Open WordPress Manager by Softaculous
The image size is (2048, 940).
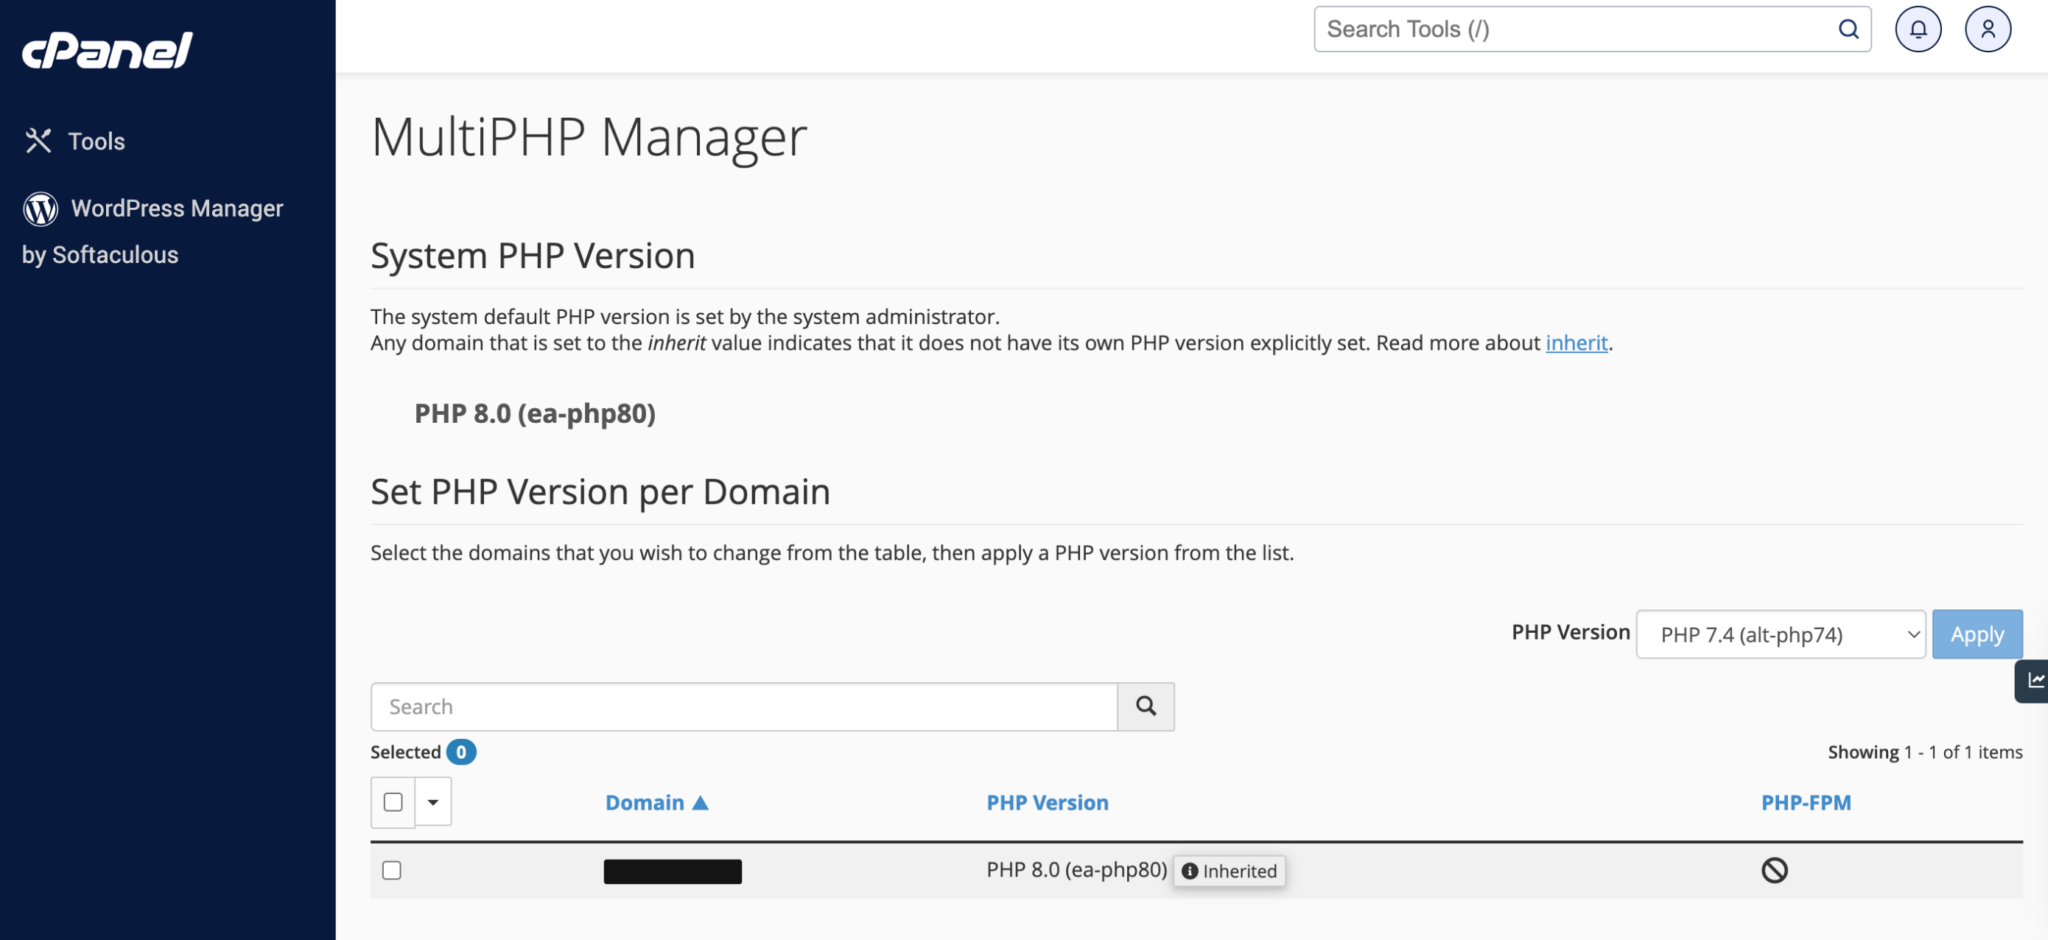[176, 208]
